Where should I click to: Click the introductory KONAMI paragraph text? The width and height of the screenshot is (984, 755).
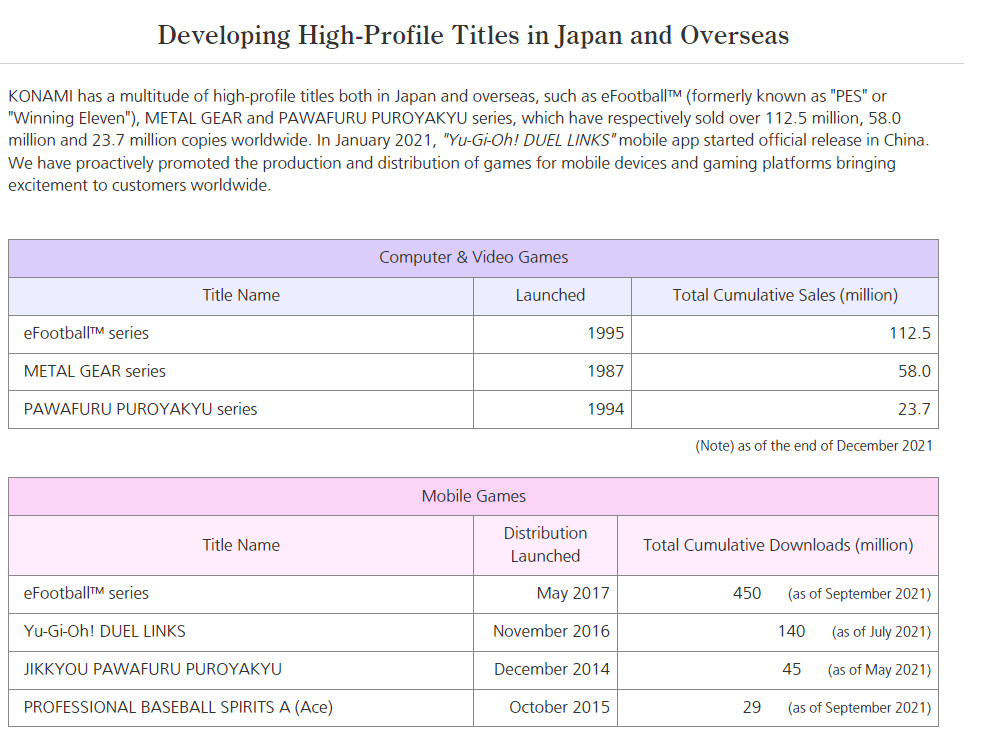coord(470,141)
